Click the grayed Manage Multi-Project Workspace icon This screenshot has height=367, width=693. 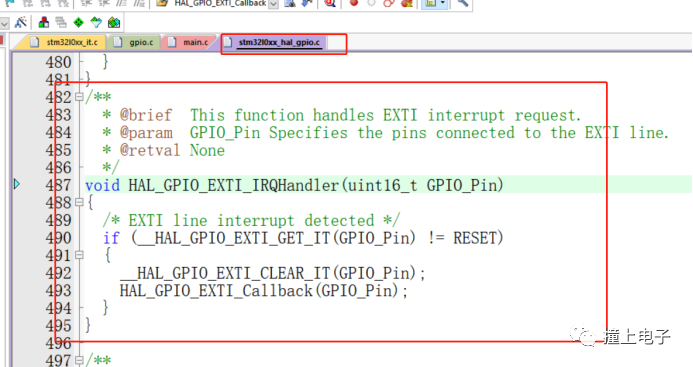coord(61,22)
